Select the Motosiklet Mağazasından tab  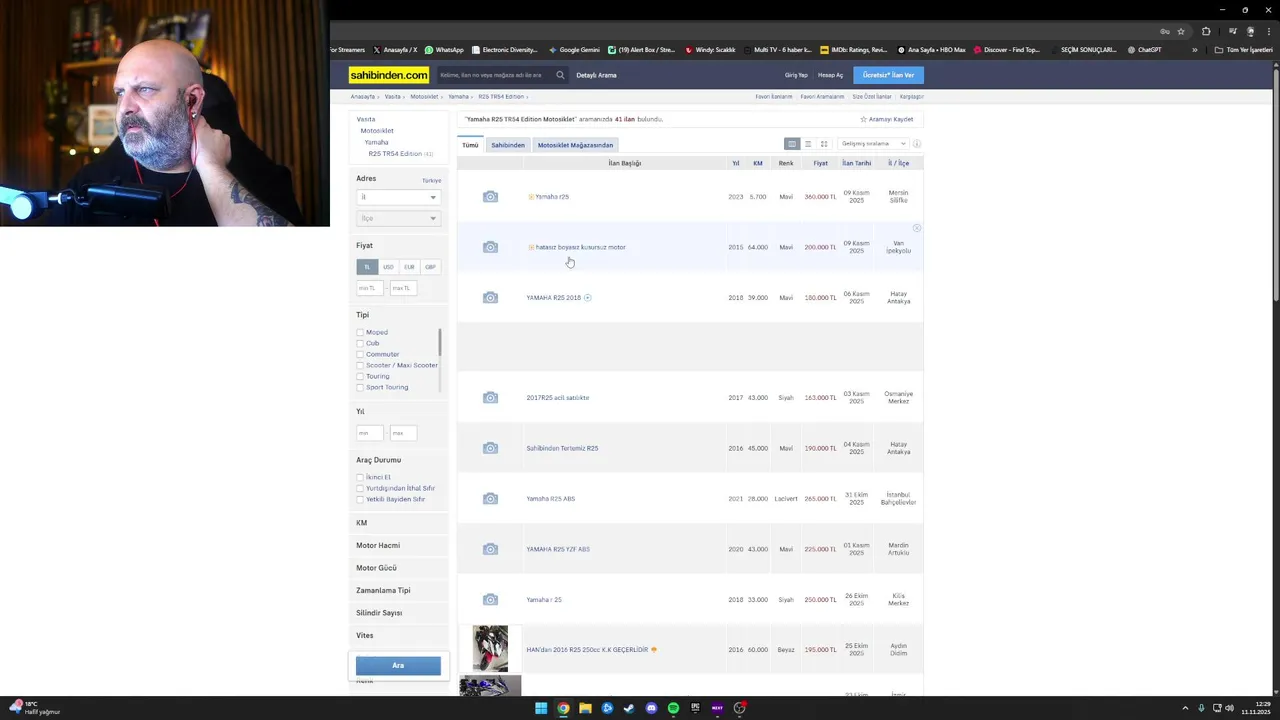(x=575, y=145)
